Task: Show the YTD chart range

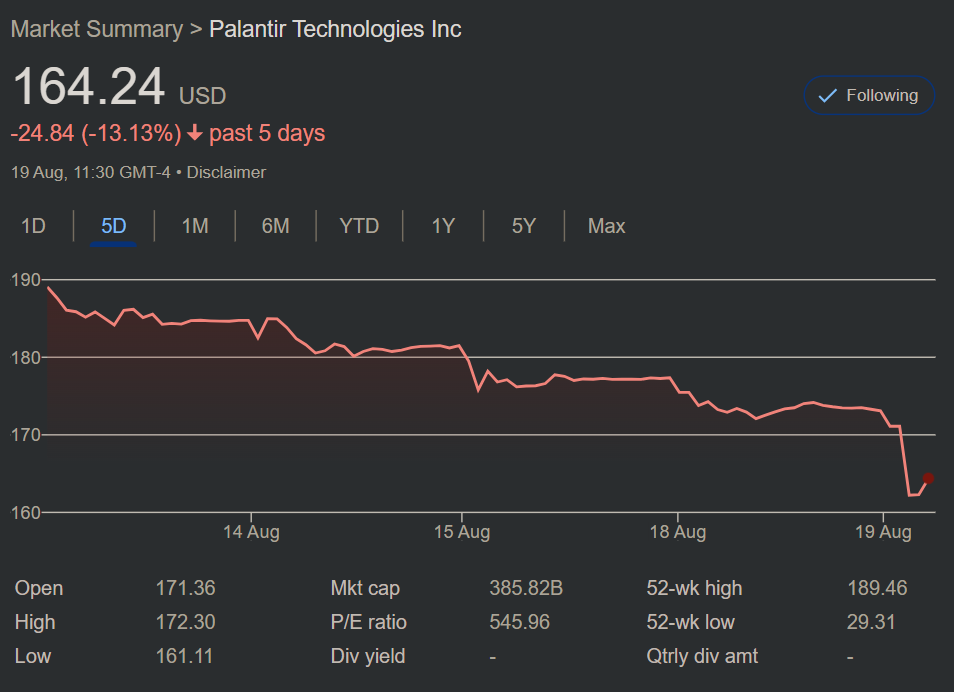Action: [359, 226]
